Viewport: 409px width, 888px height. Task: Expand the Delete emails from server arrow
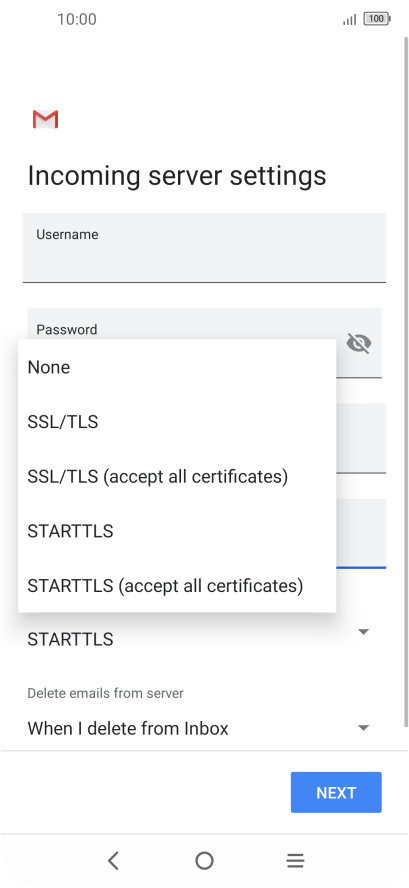[364, 728]
